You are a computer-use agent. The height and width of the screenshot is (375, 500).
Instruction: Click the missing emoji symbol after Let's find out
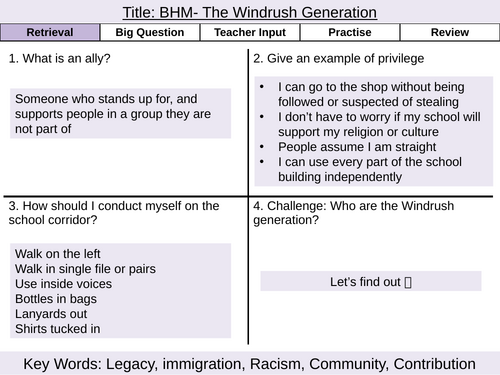pyautogui.click(x=408, y=282)
